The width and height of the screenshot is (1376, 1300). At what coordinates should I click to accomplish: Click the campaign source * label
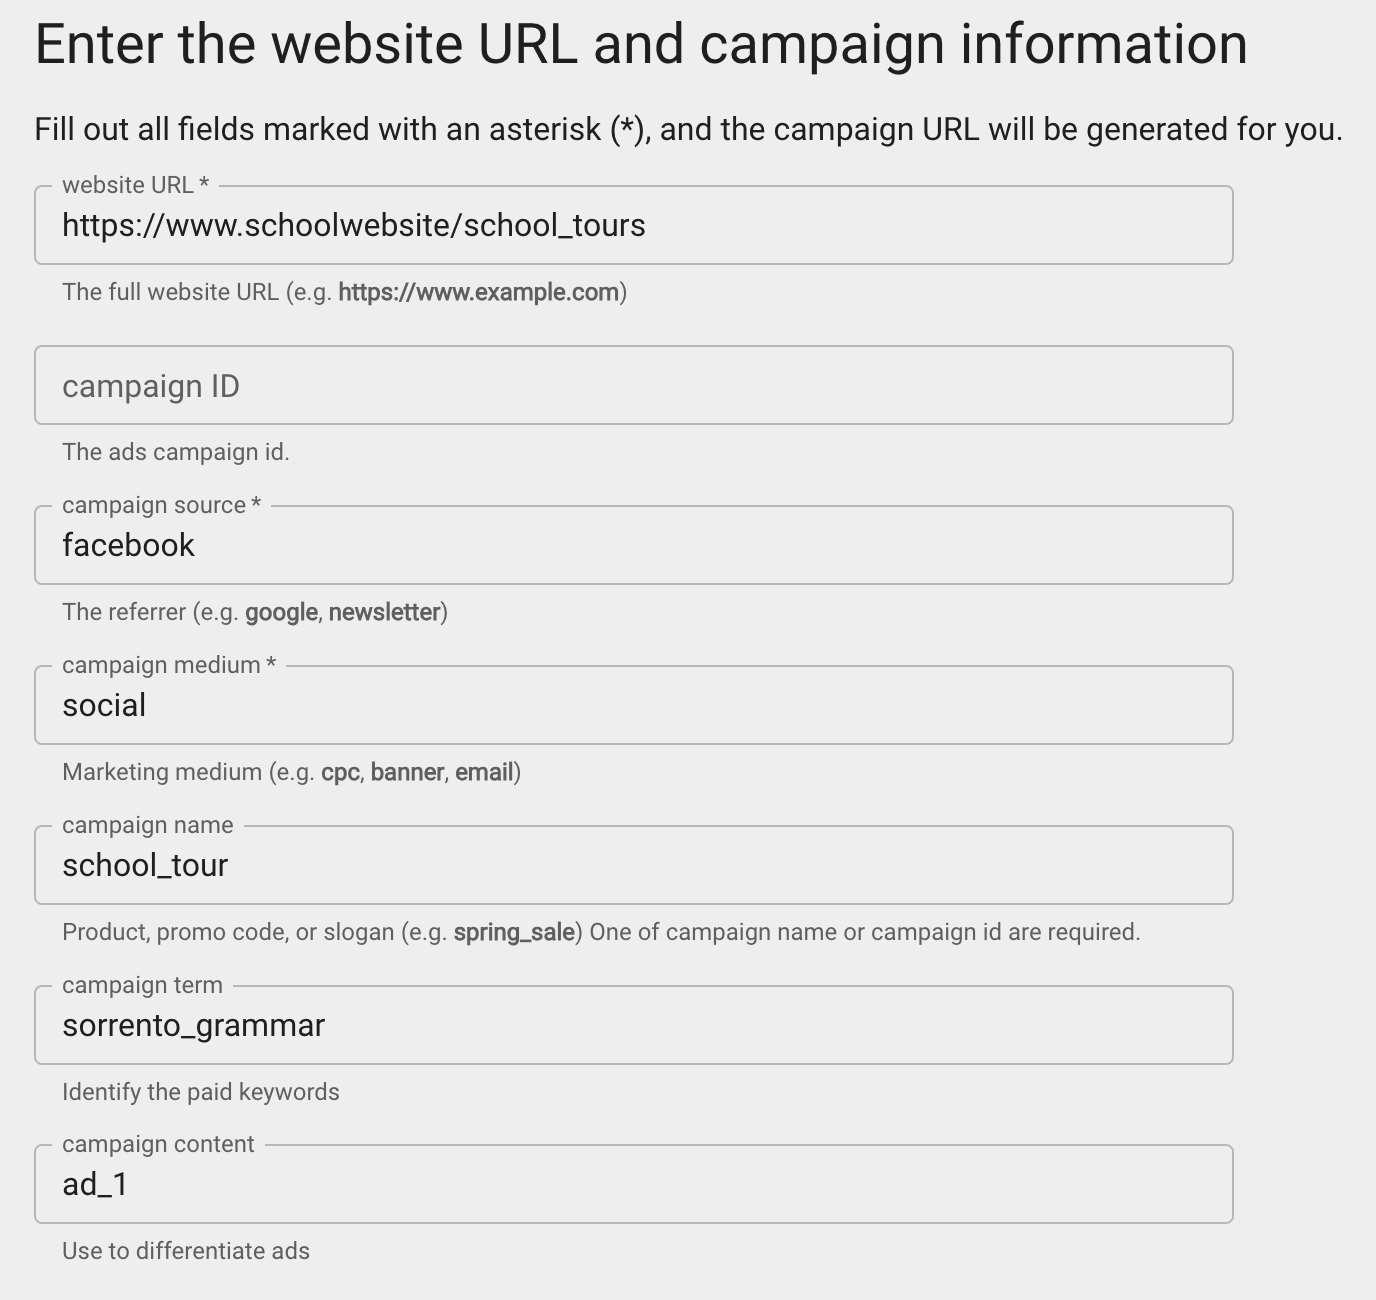tap(162, 505)
